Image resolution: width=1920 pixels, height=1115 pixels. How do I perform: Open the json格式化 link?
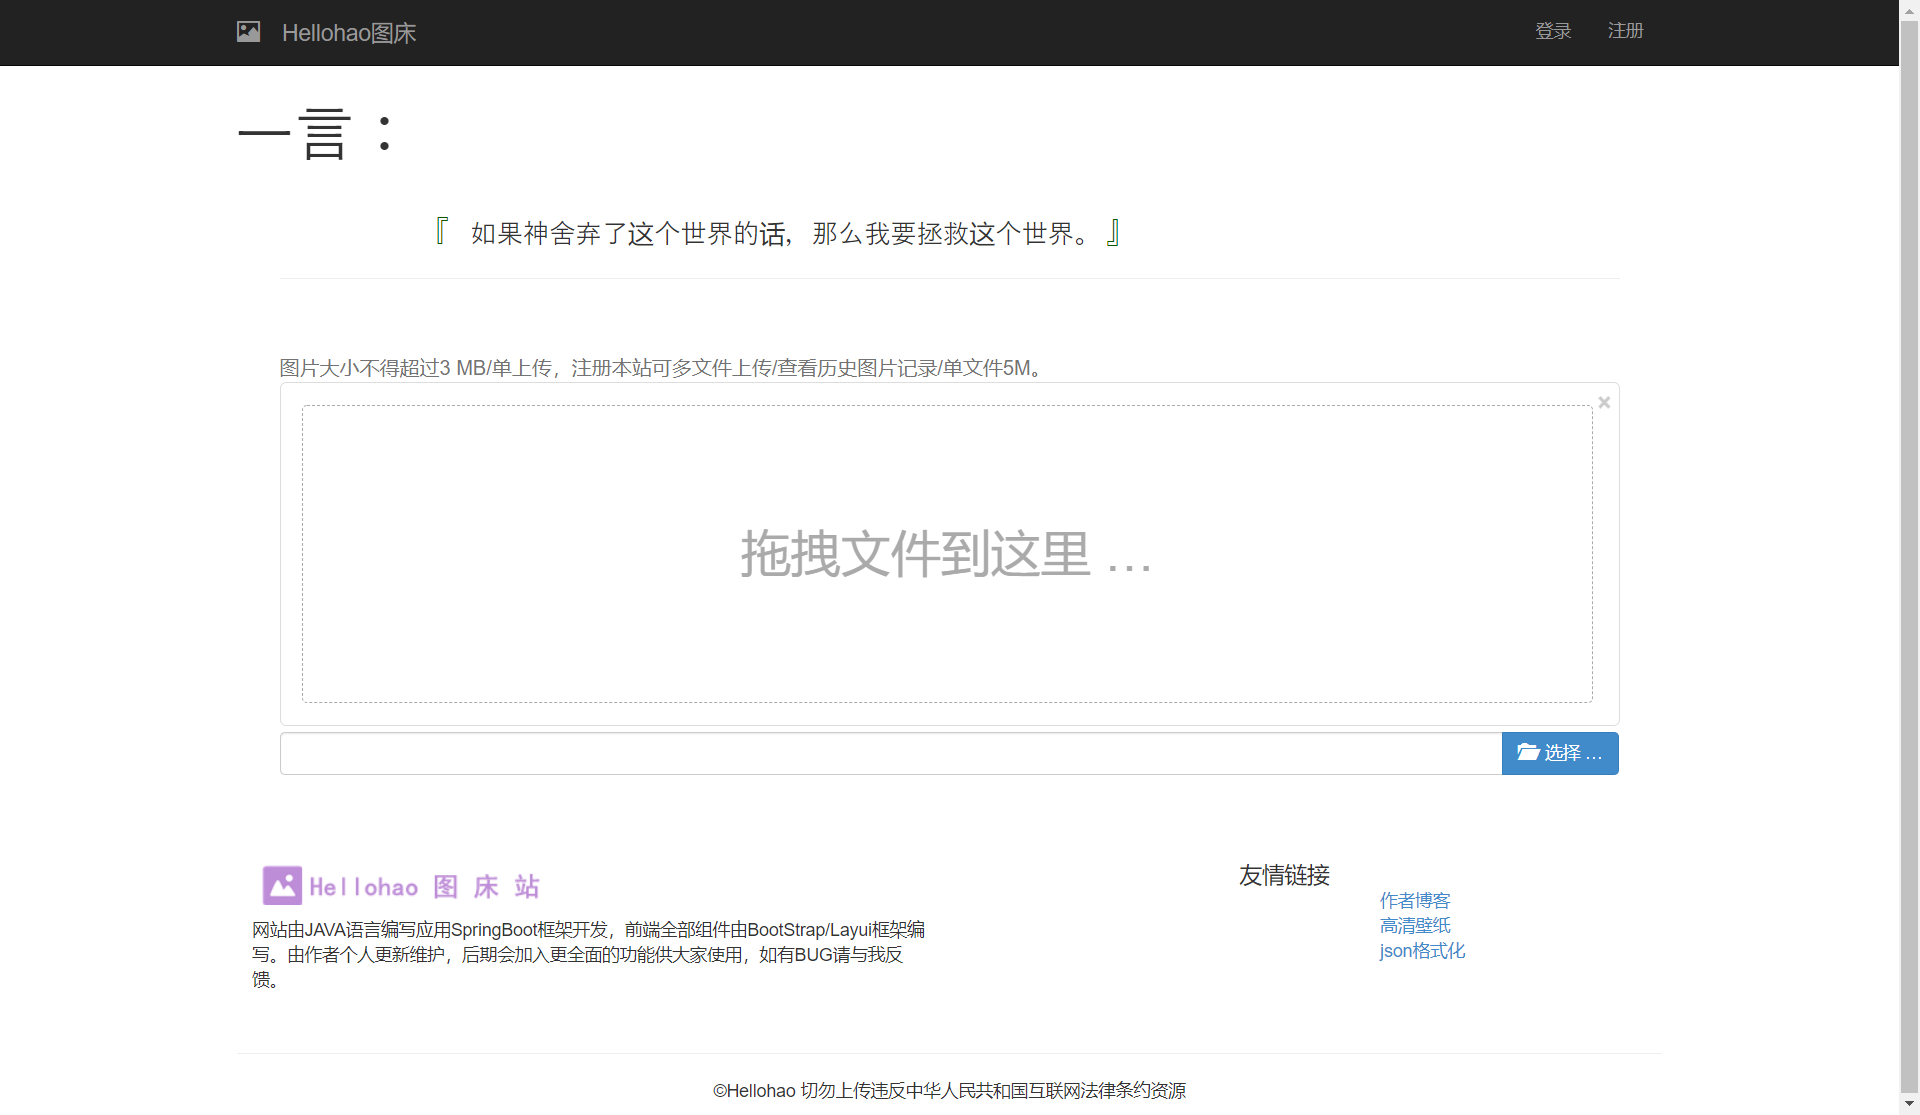coord(1421,951)
